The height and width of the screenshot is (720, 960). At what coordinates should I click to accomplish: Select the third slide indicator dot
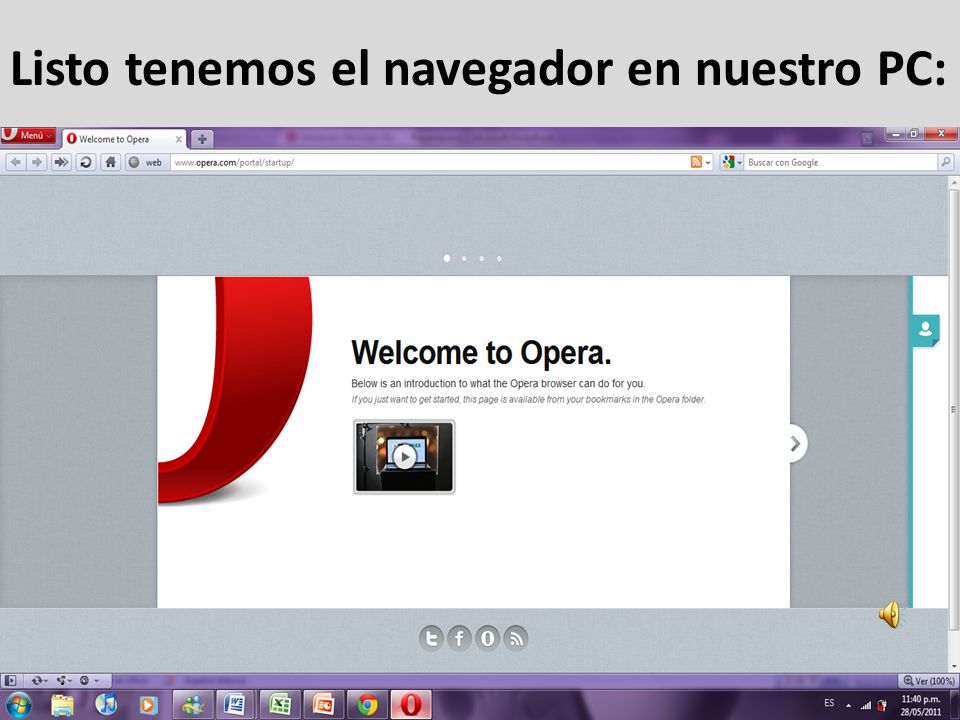(482, 258)
